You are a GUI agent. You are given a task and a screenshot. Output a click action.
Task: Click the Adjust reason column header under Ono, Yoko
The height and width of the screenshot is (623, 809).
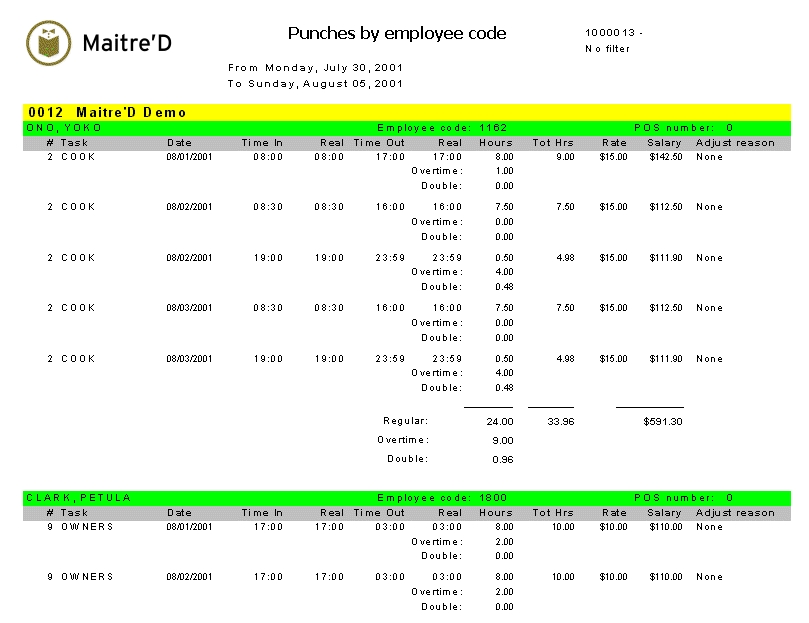coord(735,143)
